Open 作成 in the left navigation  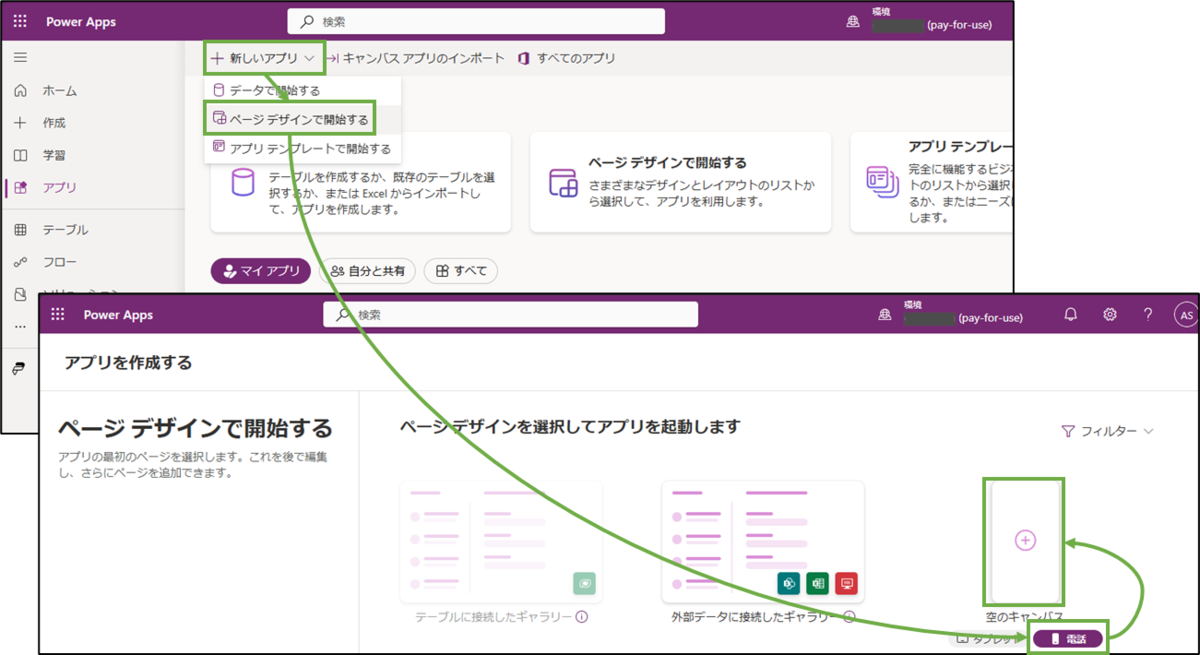pyautogui.click(x=54, y=123)
